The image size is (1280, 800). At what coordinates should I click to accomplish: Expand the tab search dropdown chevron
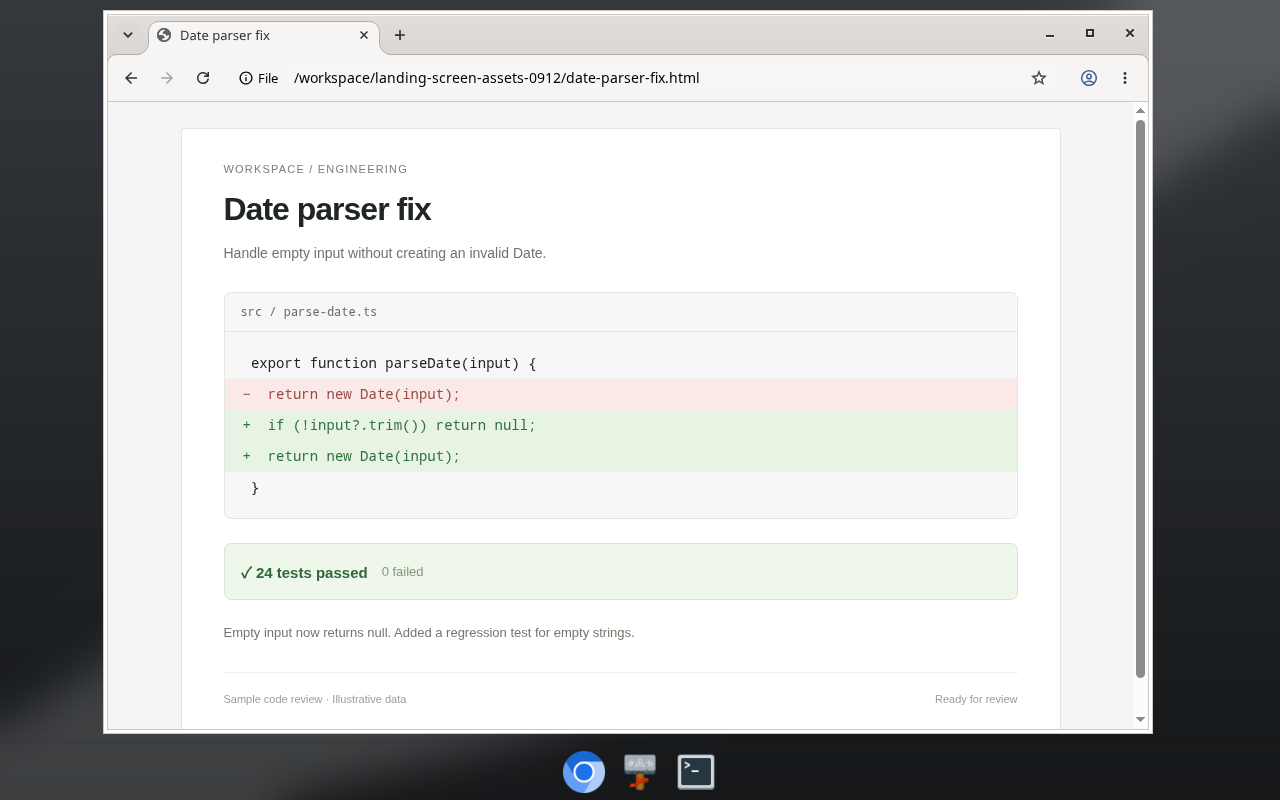pos(128,35)
